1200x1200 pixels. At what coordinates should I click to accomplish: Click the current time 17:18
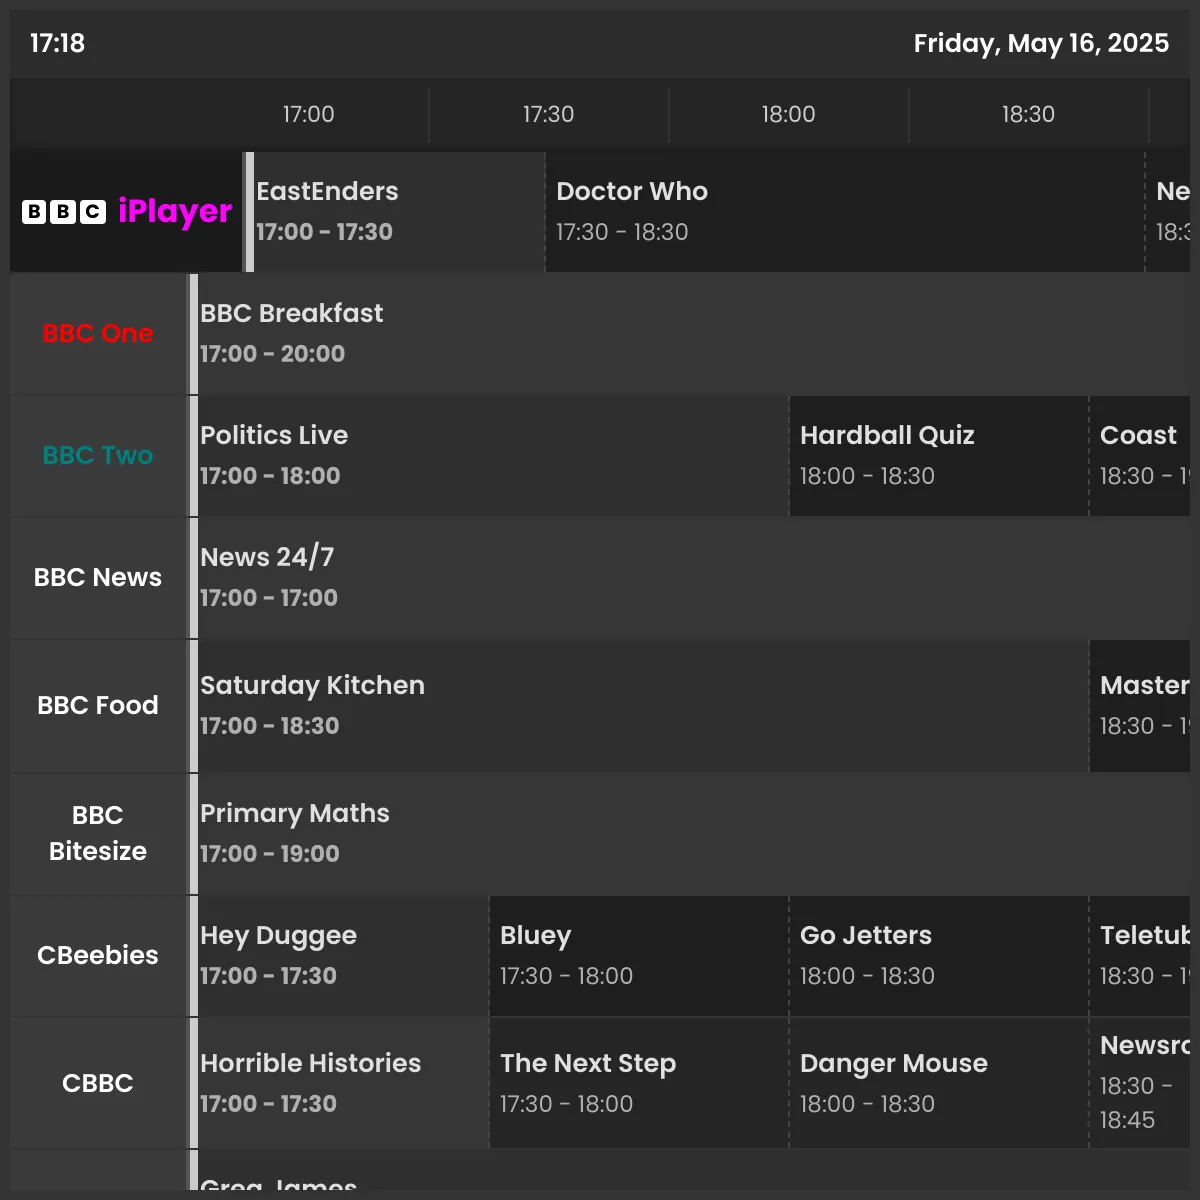(57, 43)
